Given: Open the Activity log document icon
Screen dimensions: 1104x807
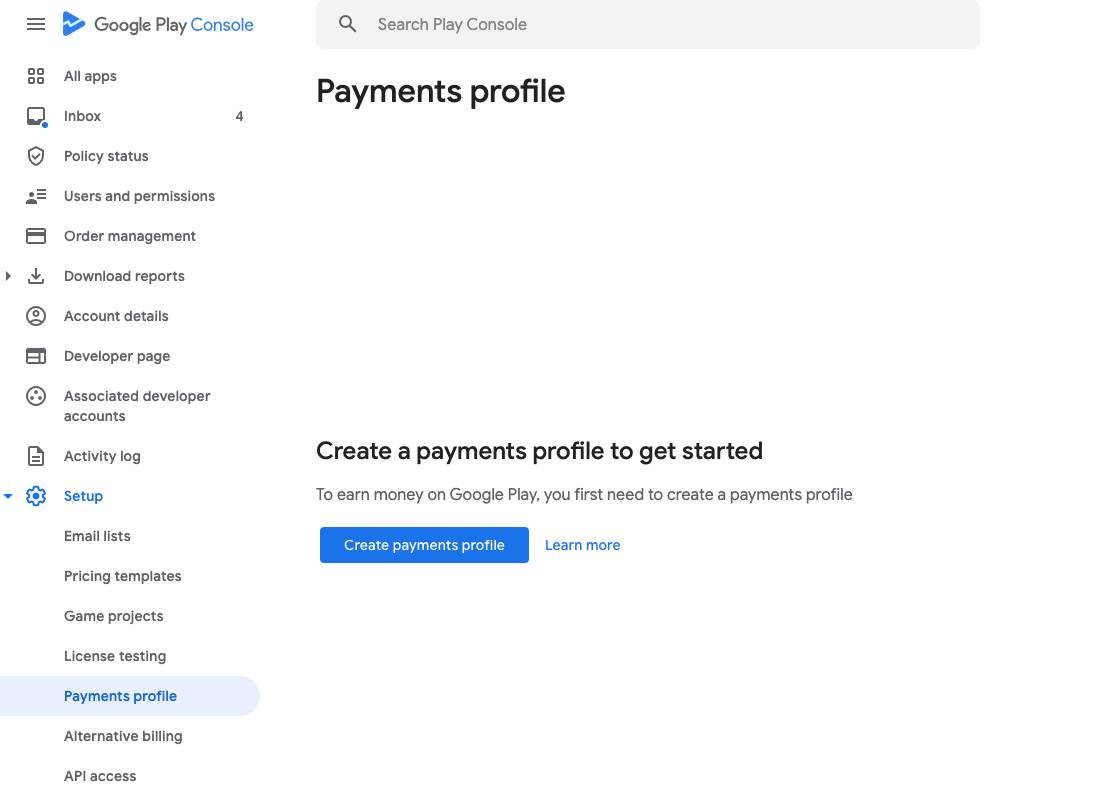Looking at the screenshot, I should pyautogui.click(x=36, y=456).
